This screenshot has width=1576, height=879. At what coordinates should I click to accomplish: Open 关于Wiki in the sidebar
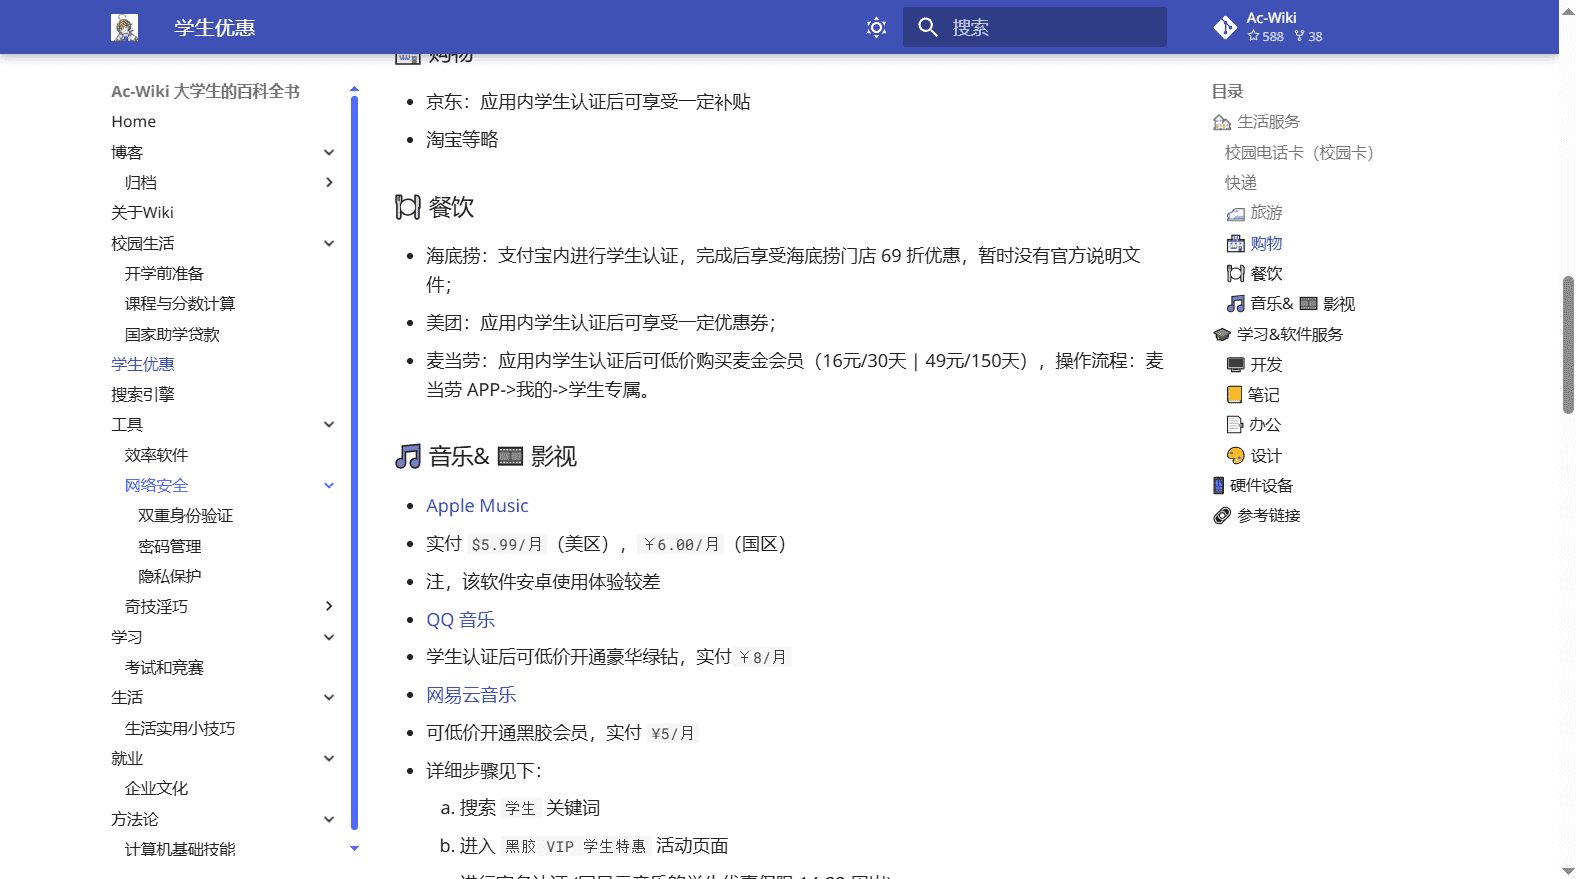click(143, 213)
